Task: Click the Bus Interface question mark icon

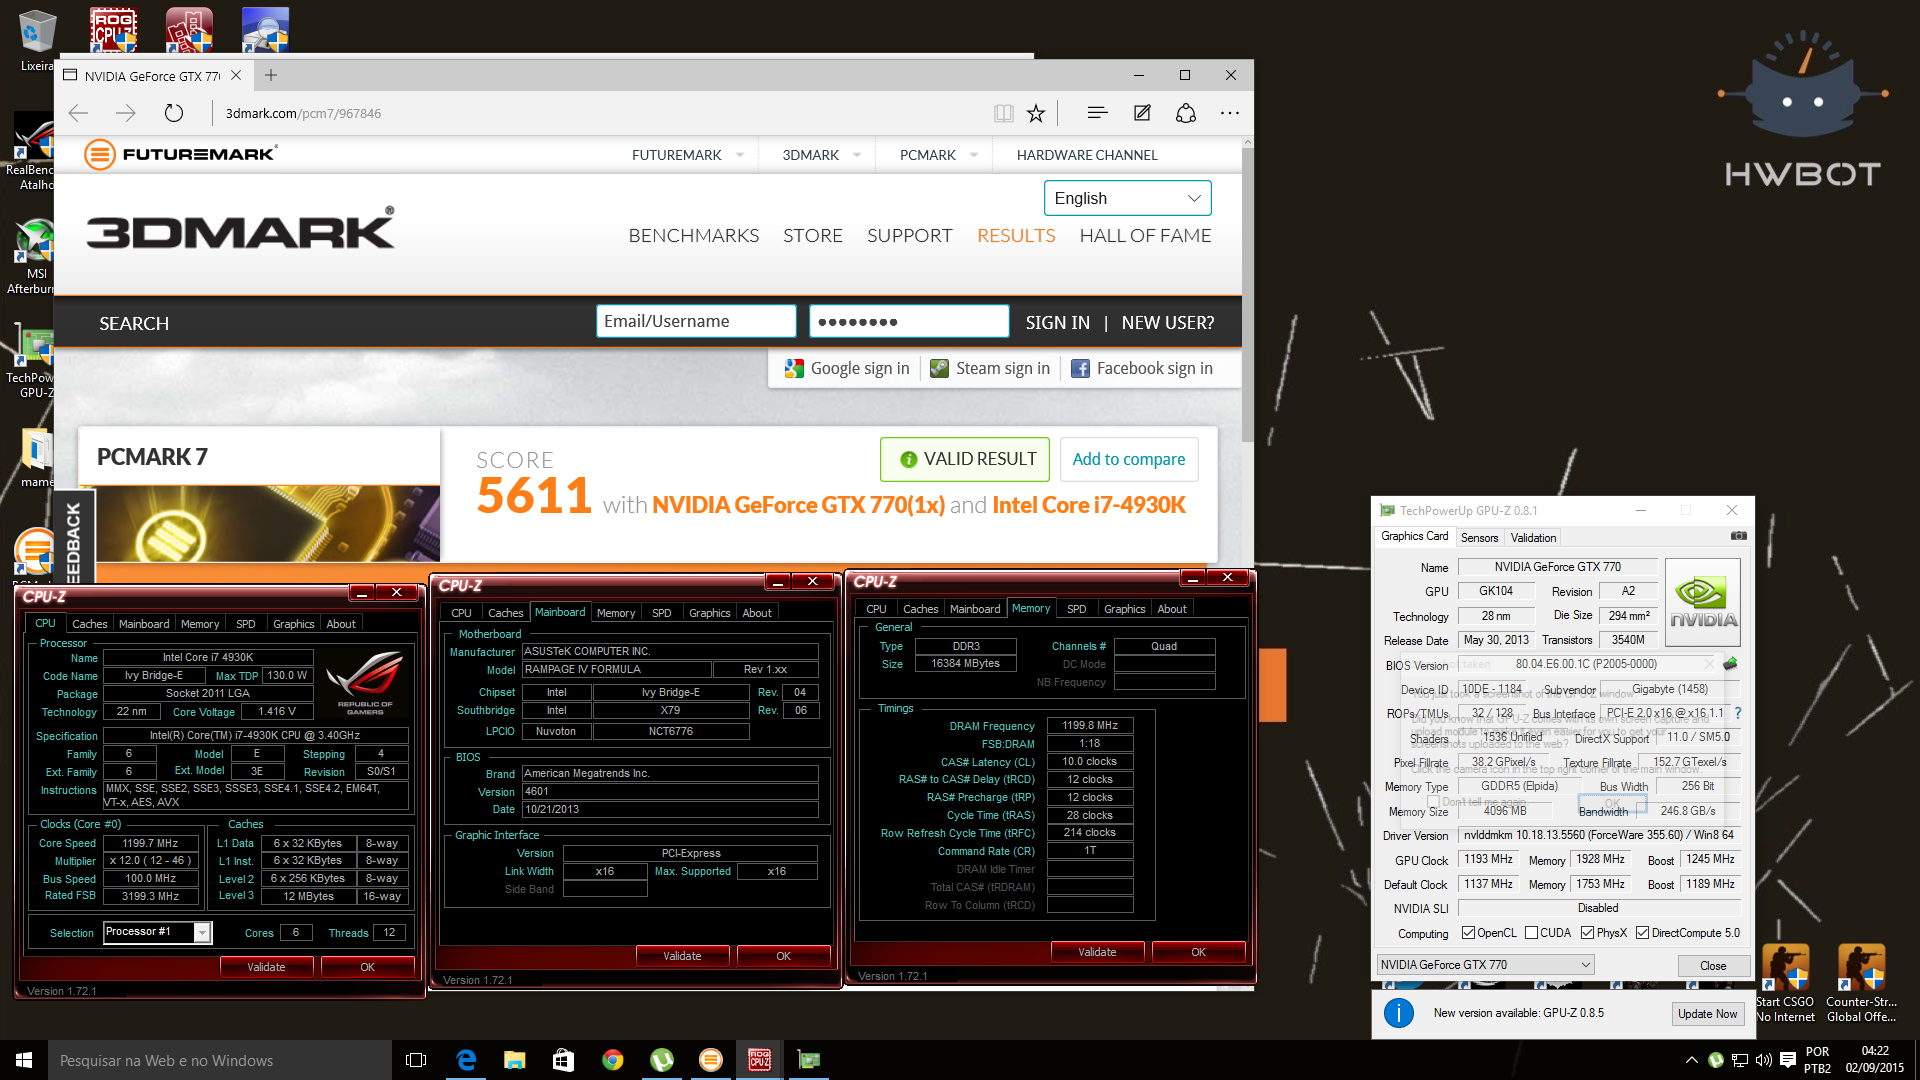Action: click(1738, 713)
